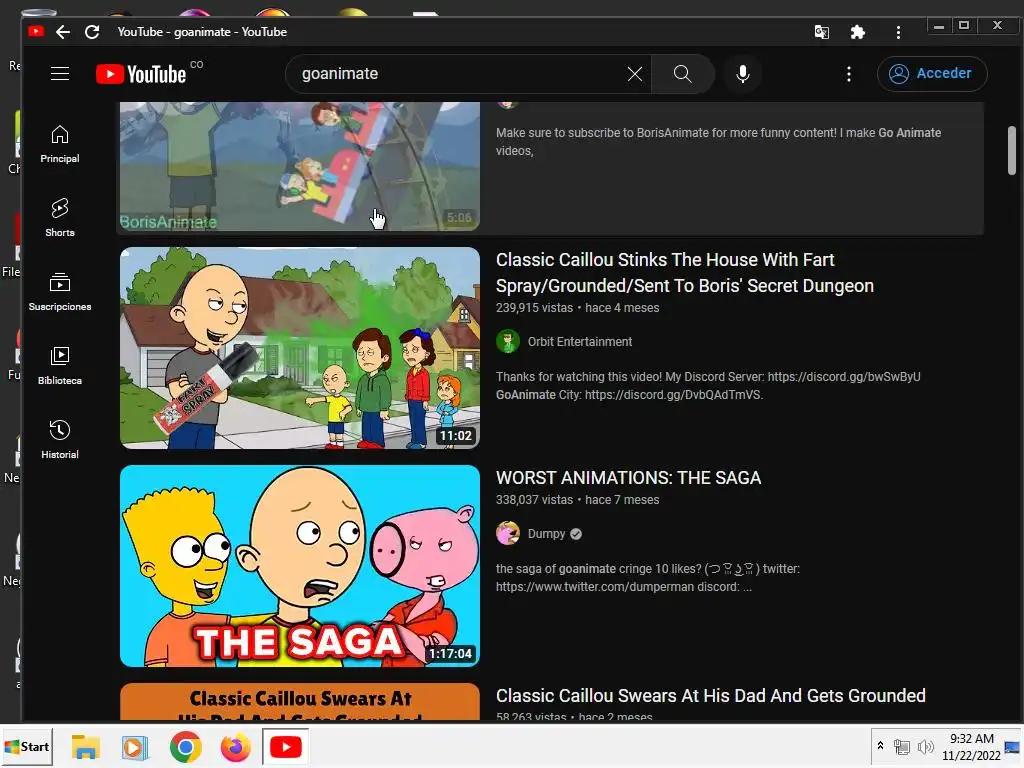
Task: Click the Acceder sign-in button
Action: 932,74
